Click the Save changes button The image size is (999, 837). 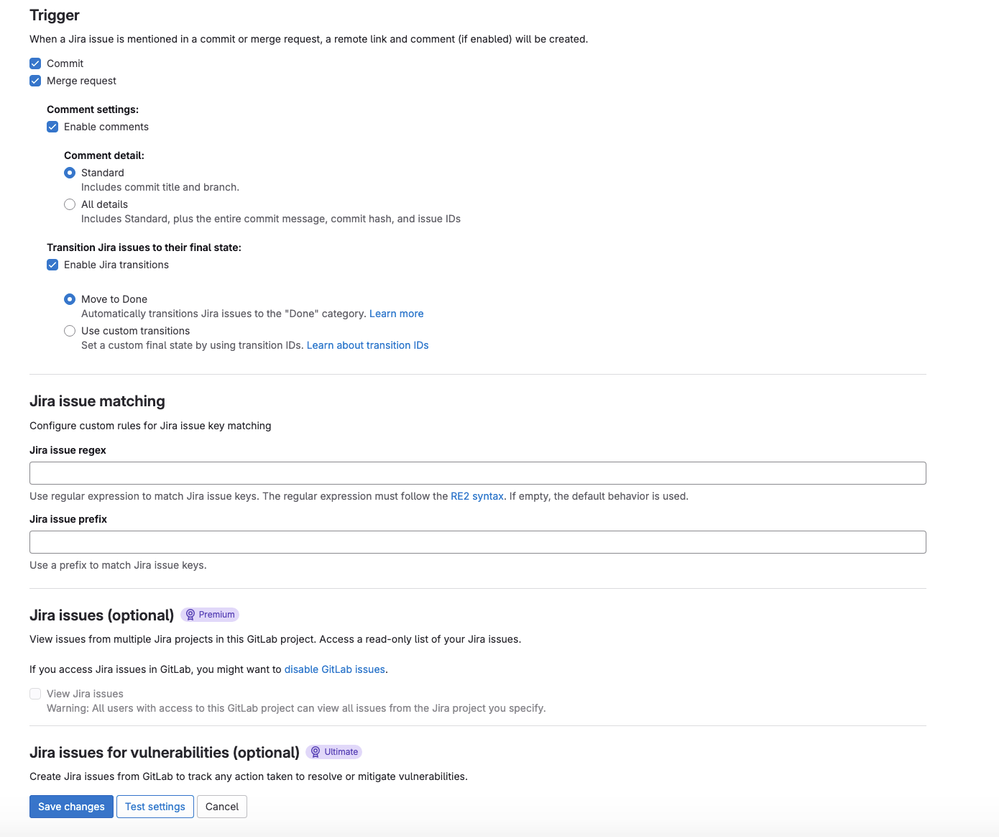[x=71, y=806]
